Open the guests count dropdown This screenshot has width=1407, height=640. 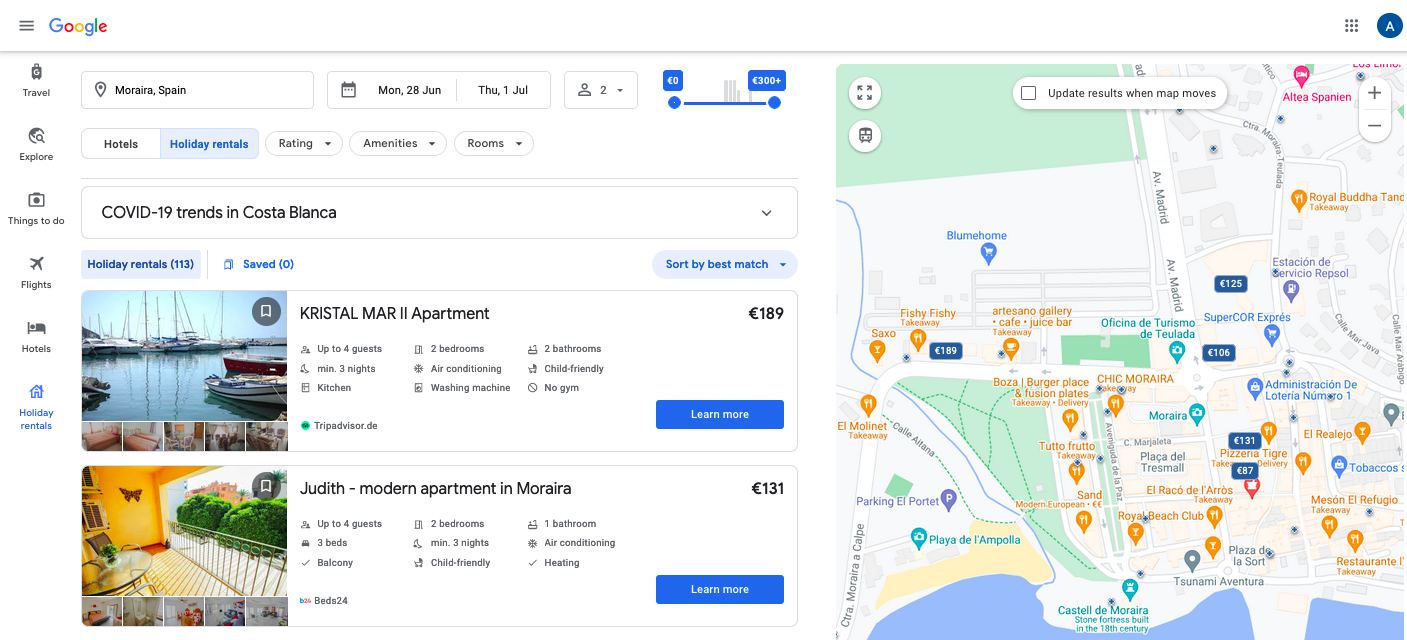pyautogui.click(x=601, y=90)
